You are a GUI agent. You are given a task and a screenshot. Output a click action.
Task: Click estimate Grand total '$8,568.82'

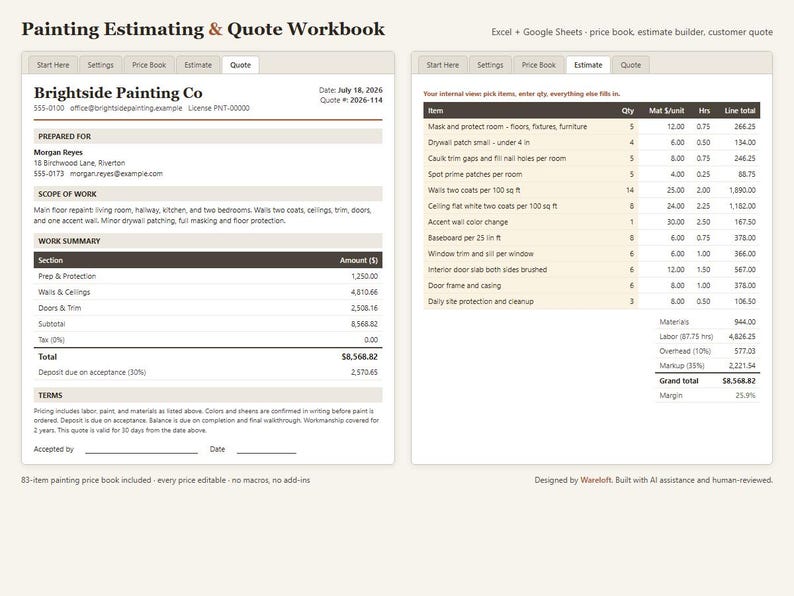click(739, 381)
